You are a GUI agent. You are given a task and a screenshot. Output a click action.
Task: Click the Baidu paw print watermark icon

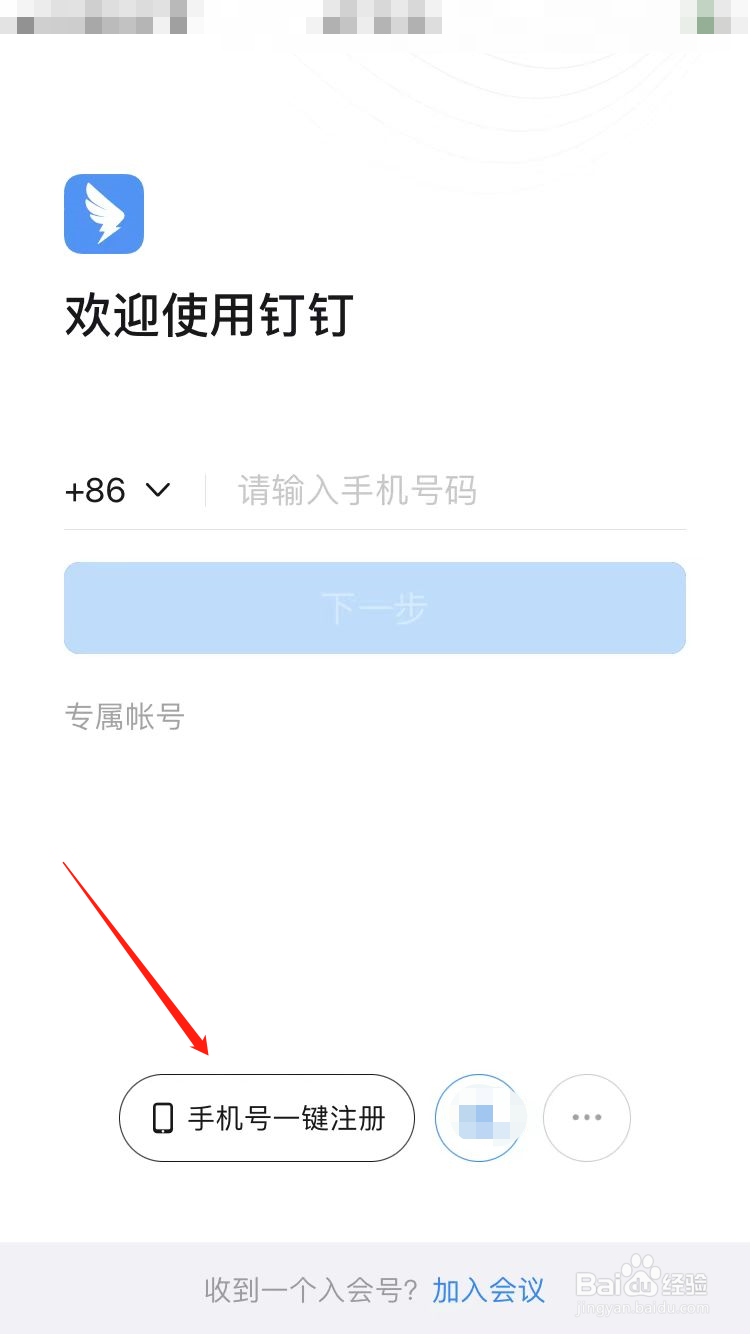pos(643,1276)
